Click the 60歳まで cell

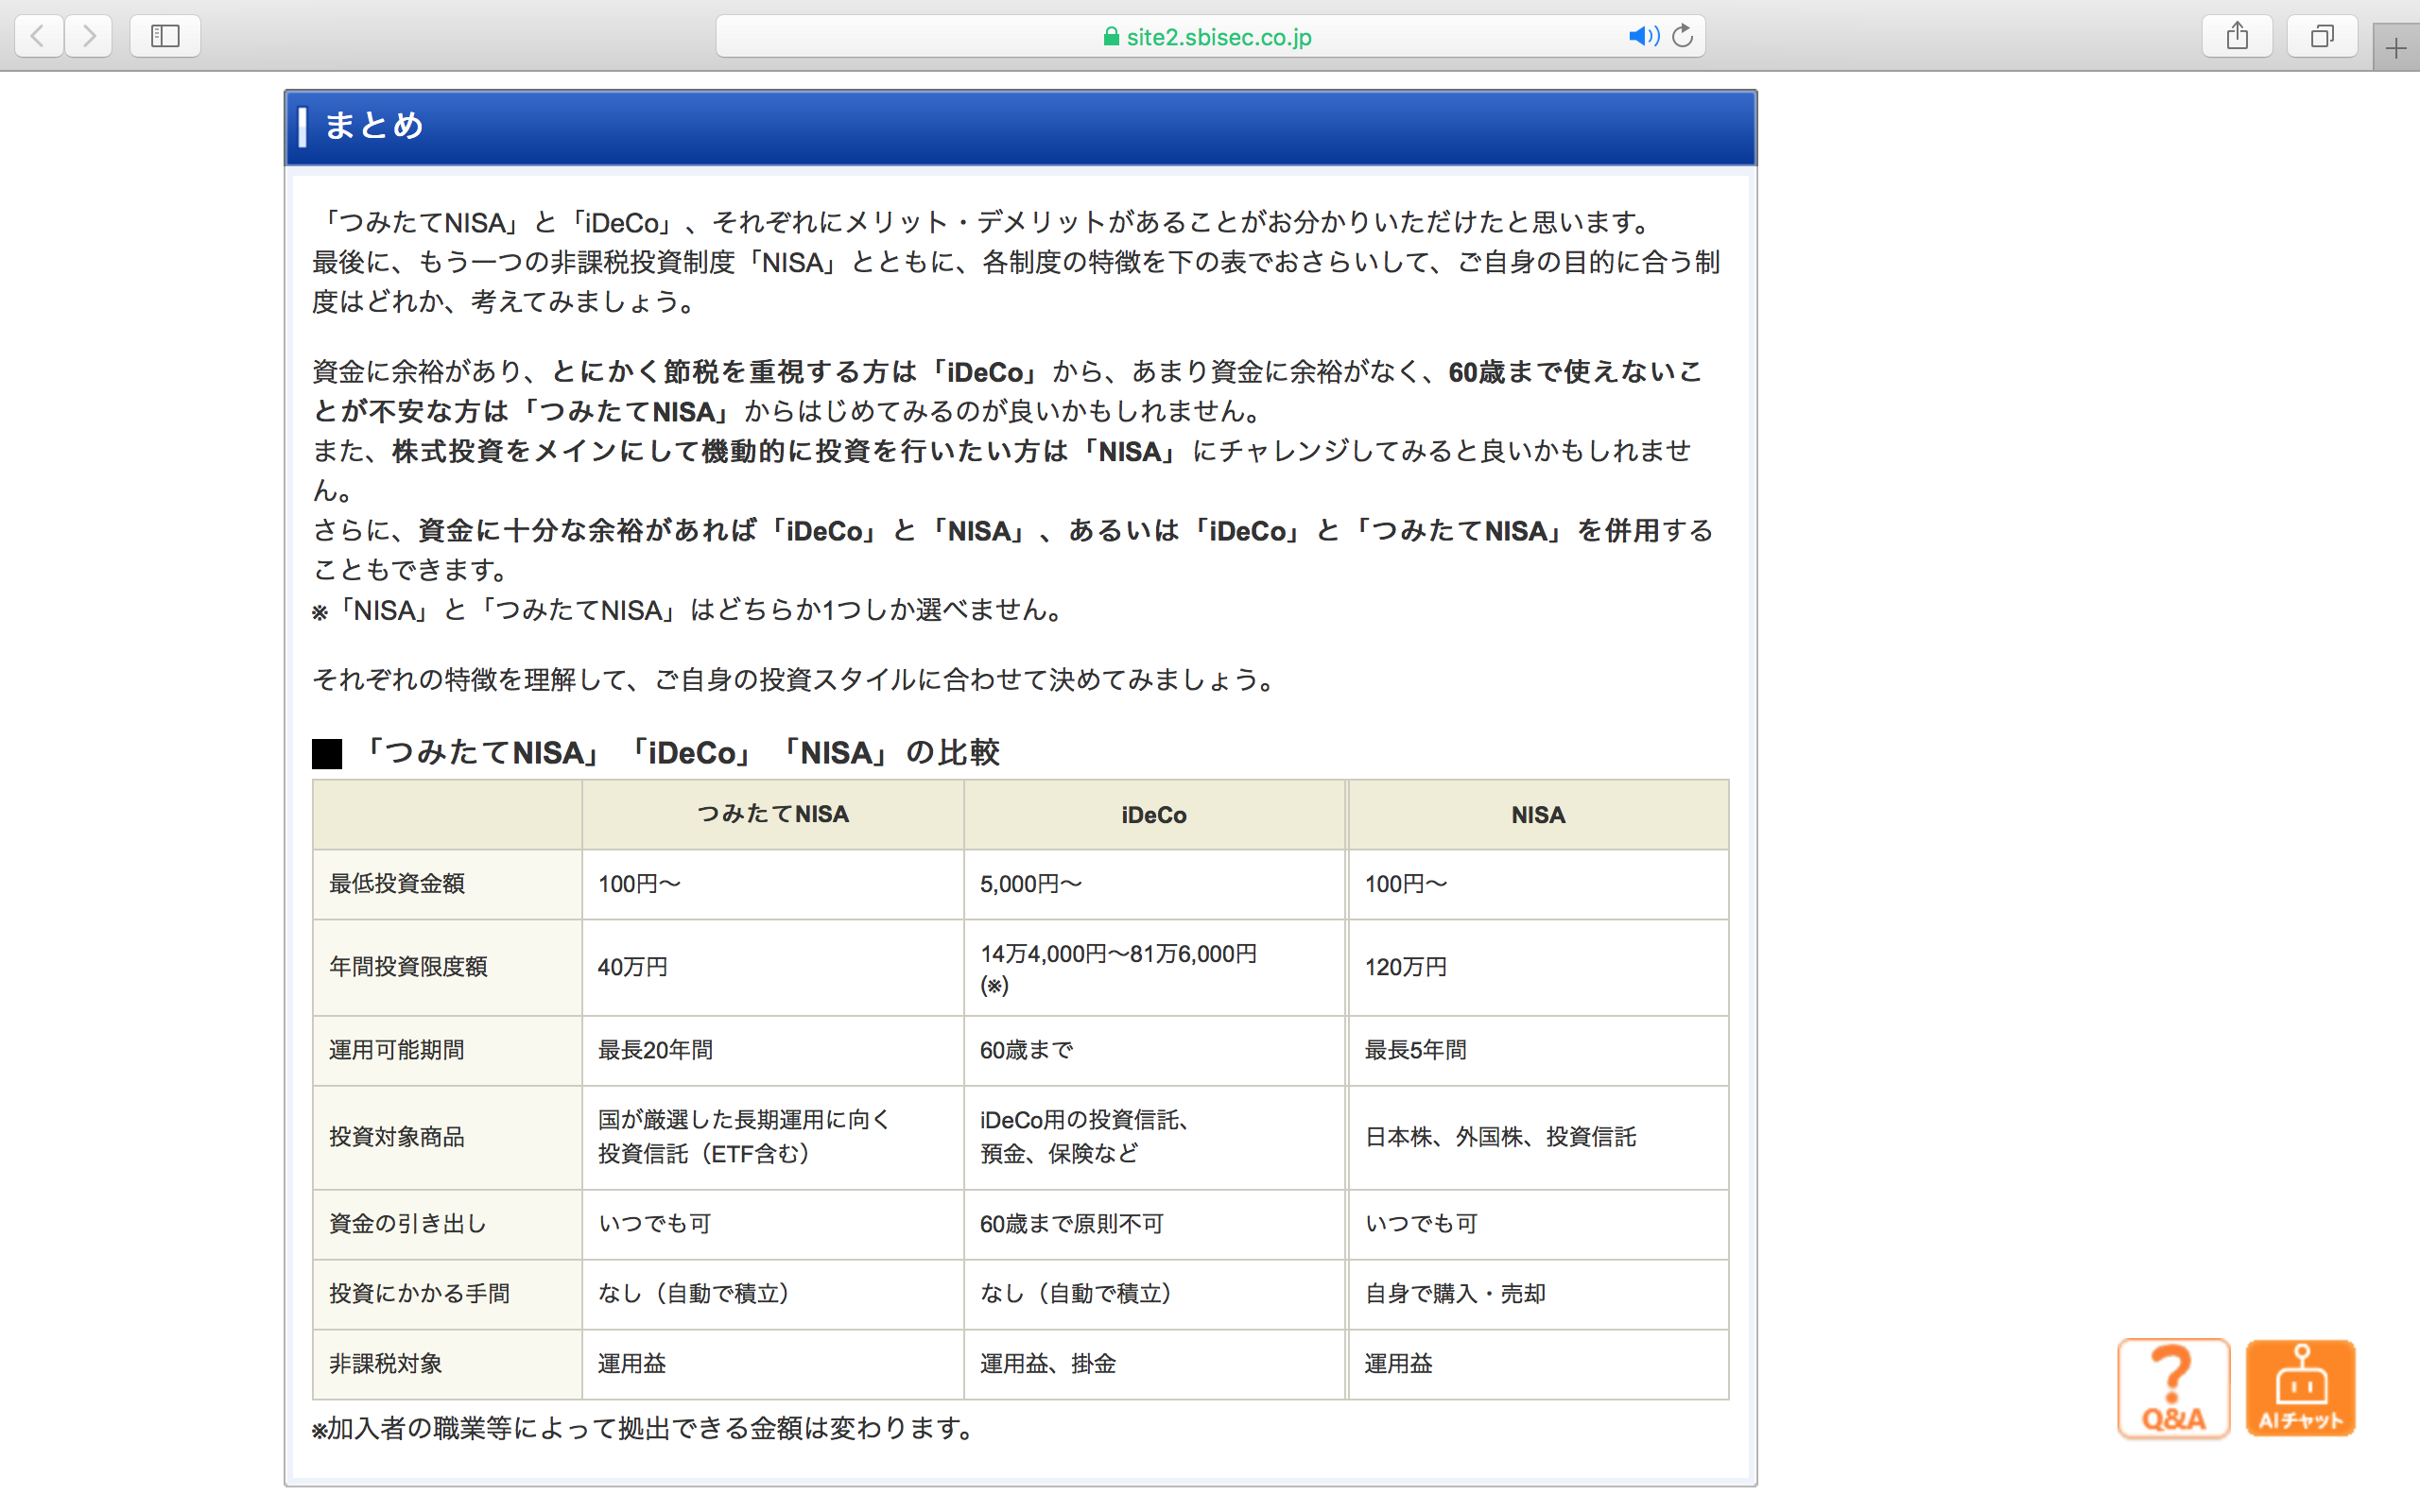tap(1154, 1050)
